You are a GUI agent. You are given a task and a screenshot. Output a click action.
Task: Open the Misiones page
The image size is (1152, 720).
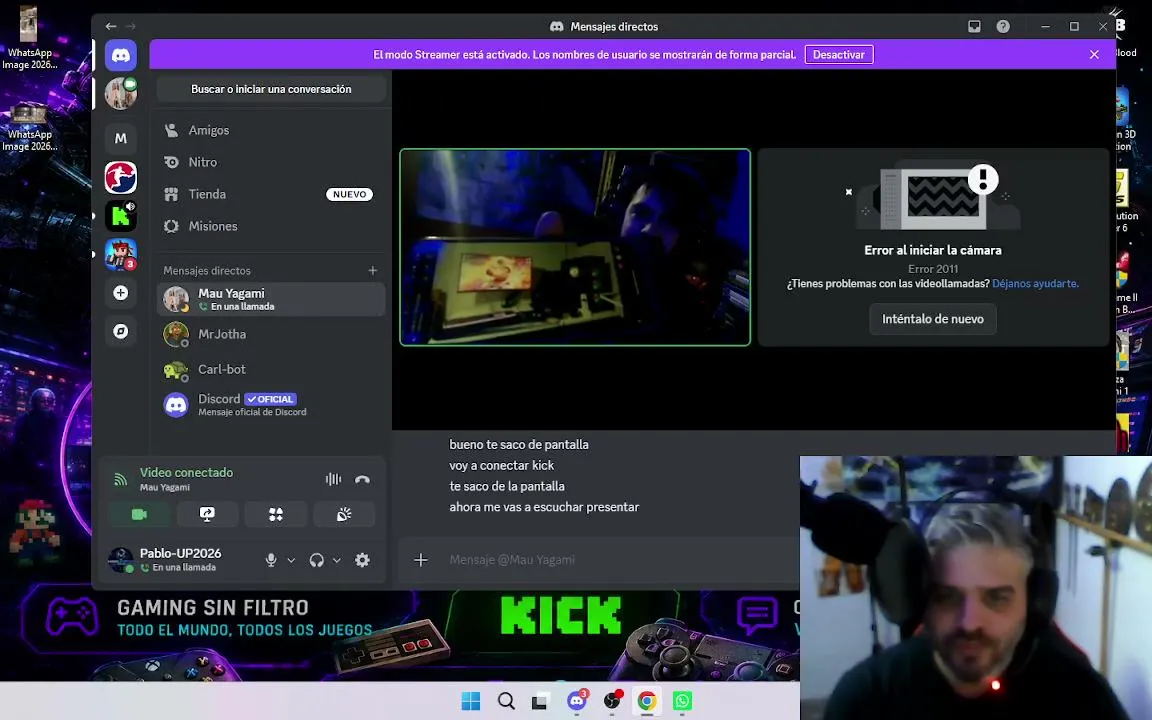[271, 226]
